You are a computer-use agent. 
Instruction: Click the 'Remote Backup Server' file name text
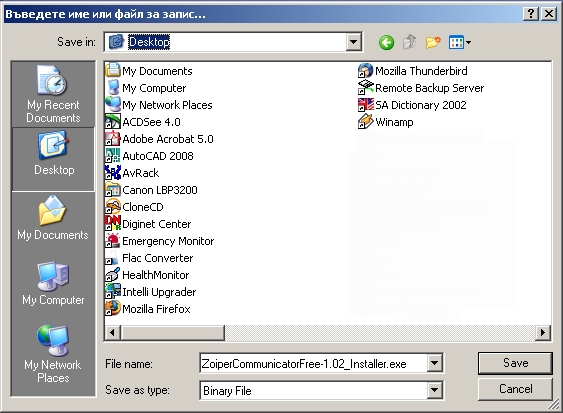[429, 88]
